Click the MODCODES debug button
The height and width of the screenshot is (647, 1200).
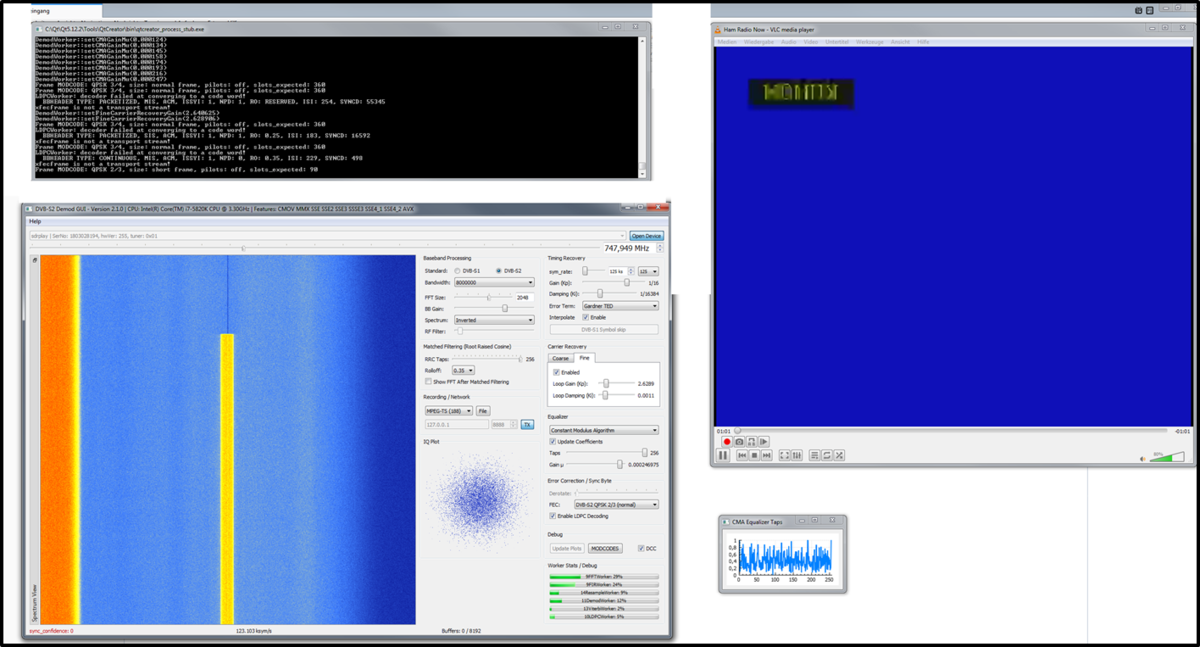(x=604, y=548)
